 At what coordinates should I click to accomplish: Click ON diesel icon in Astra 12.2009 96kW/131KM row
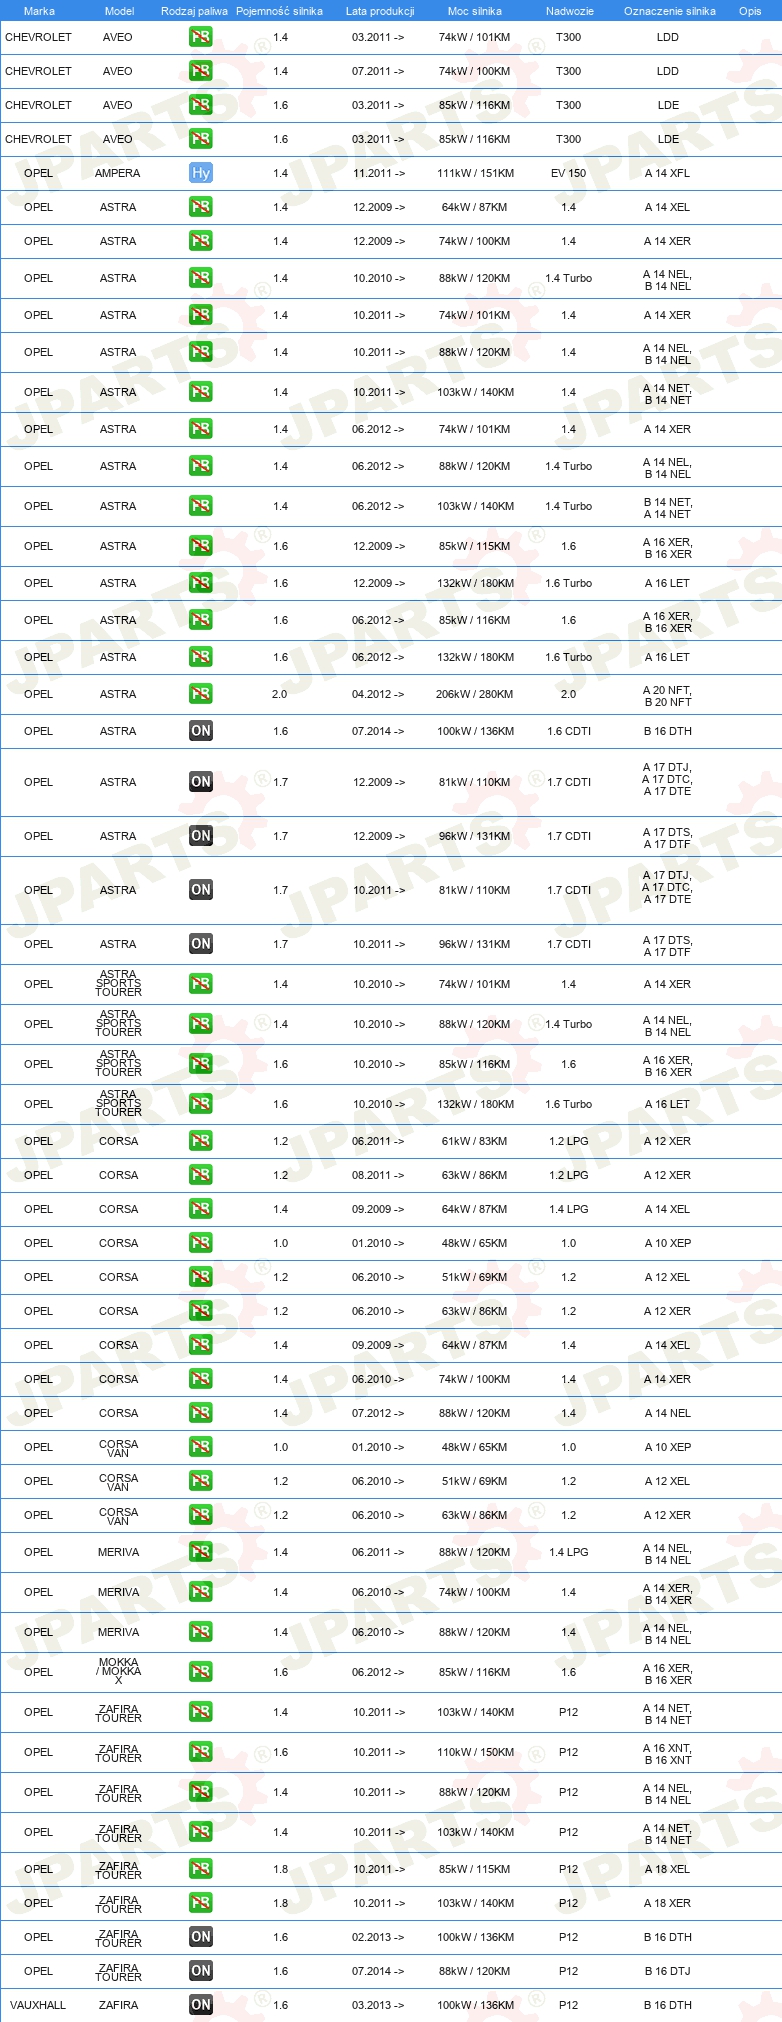tap(200, 836)
